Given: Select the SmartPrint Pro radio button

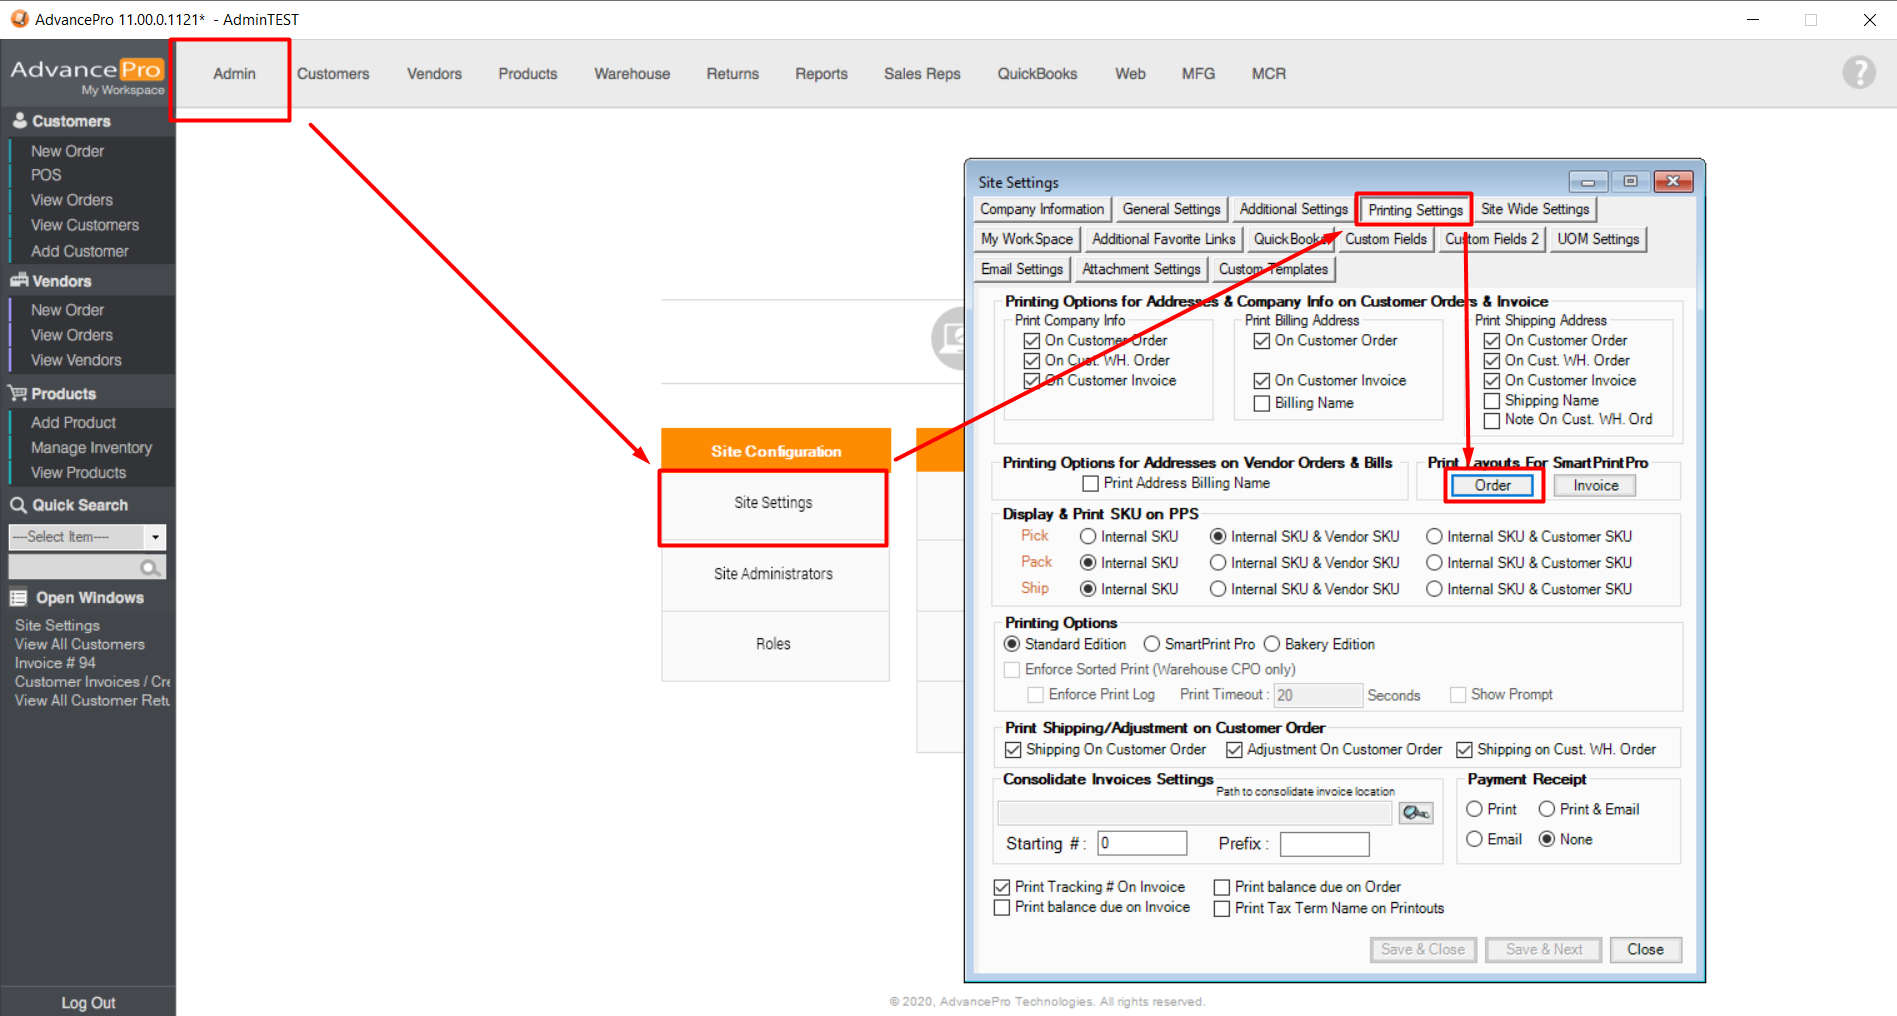Looking at the screenshot, I should (x=1152, y=644).
